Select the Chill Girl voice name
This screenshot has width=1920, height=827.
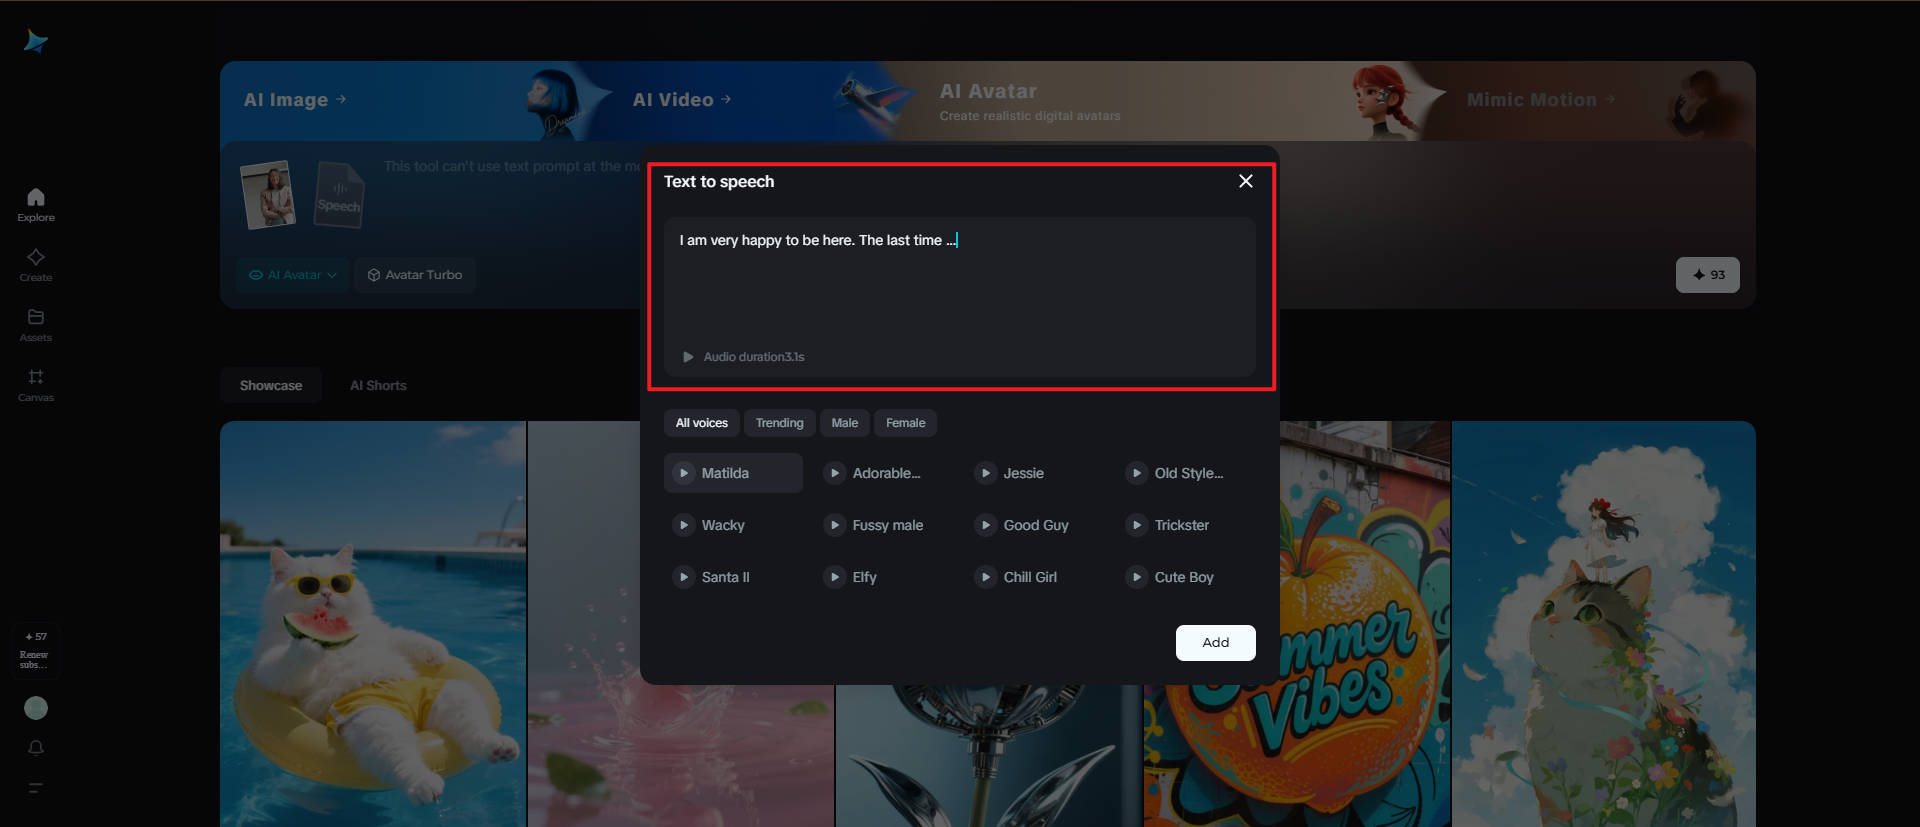click(x=1030, y=577)
